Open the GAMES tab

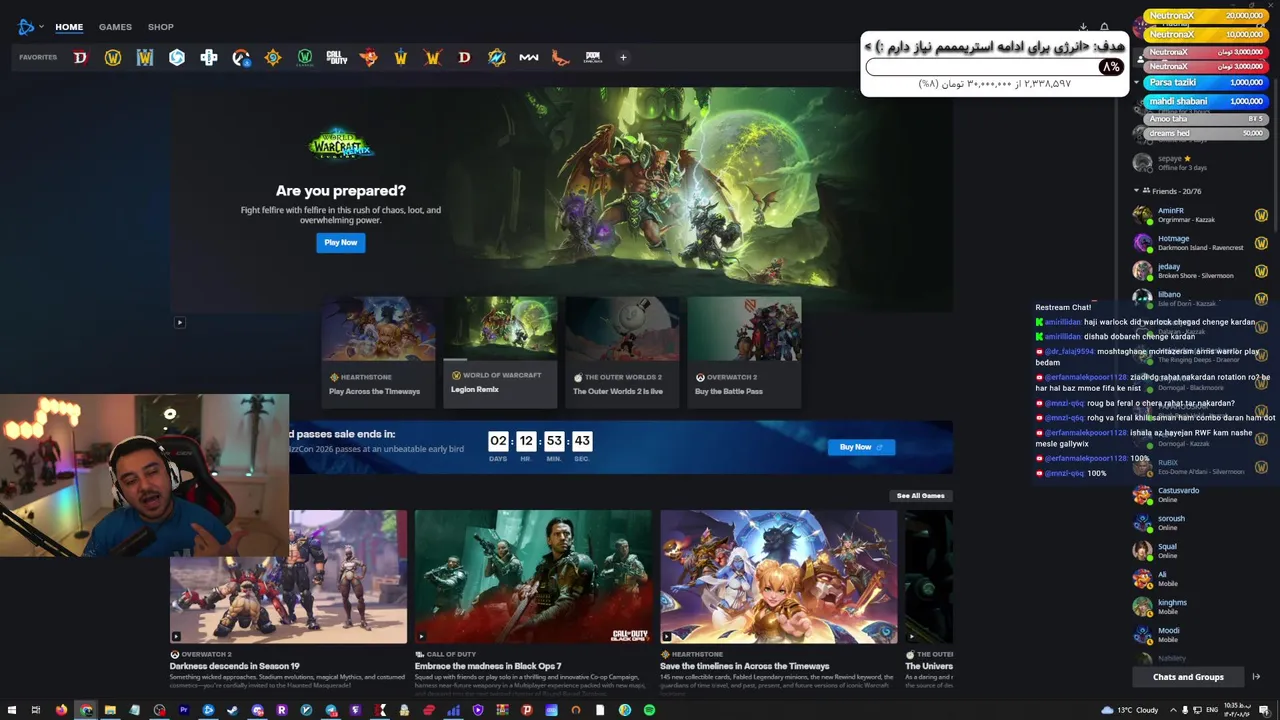click(x=115, y=27)
